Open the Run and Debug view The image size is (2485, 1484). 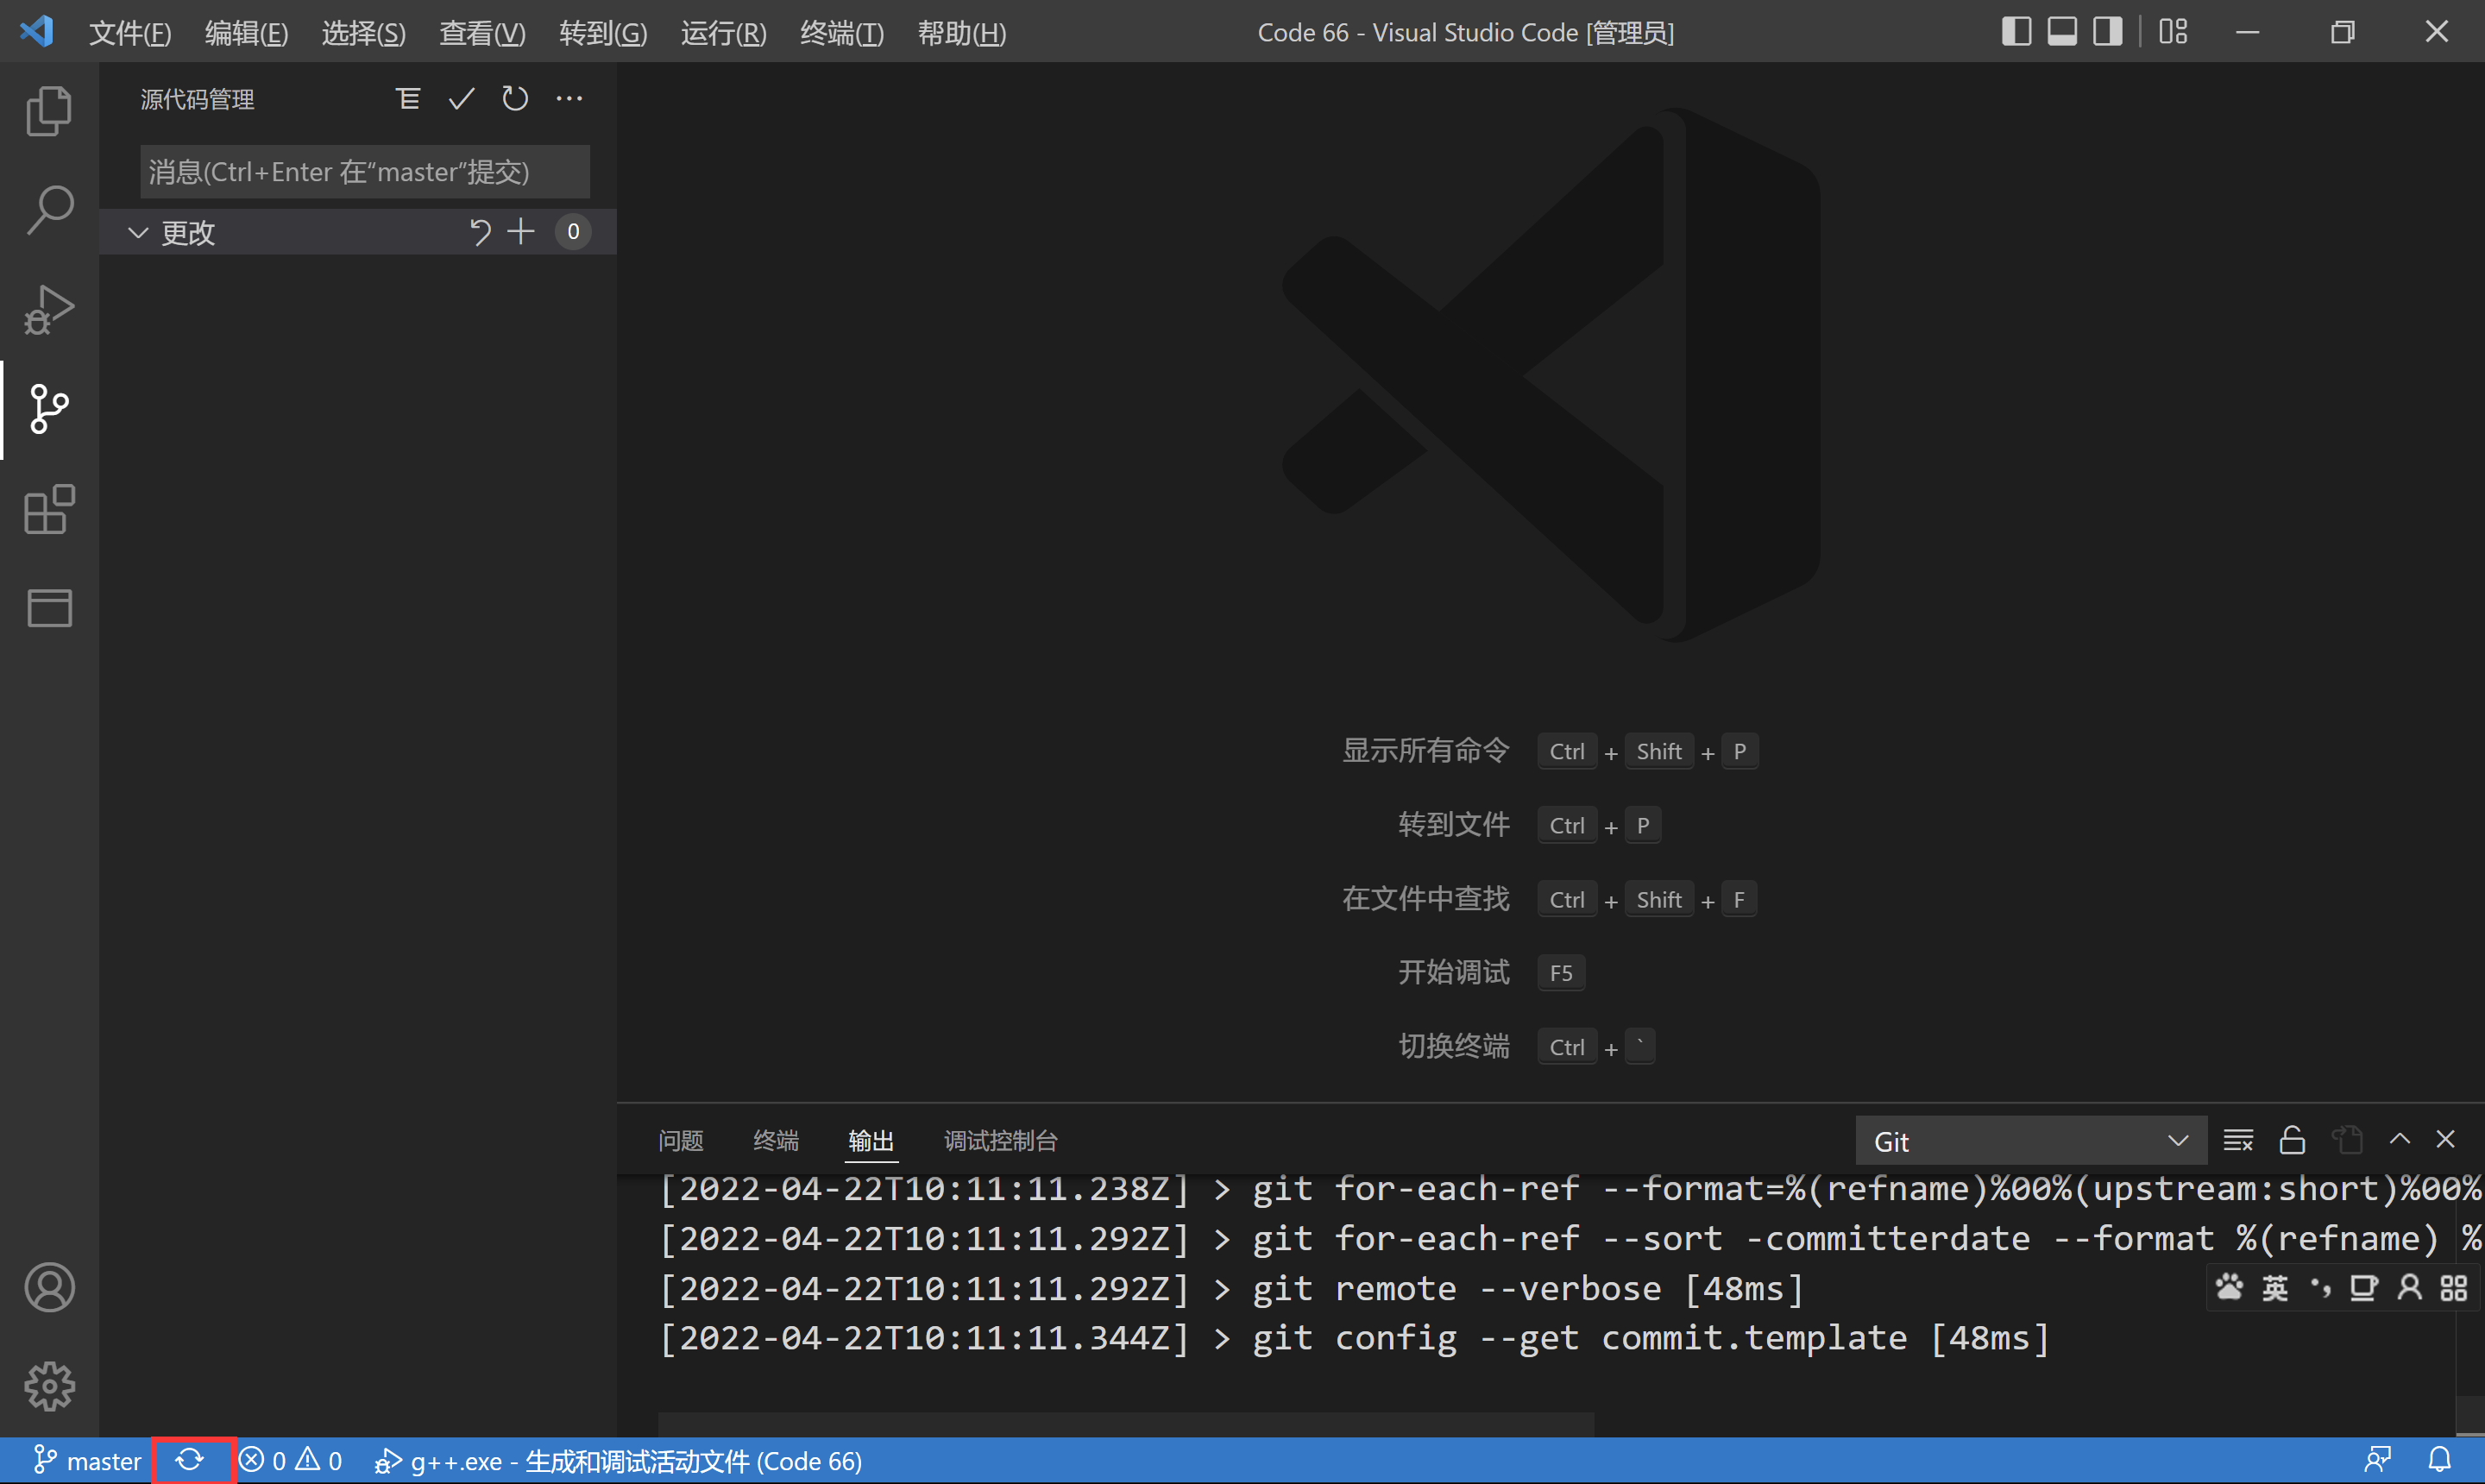(x=49, y=310)
